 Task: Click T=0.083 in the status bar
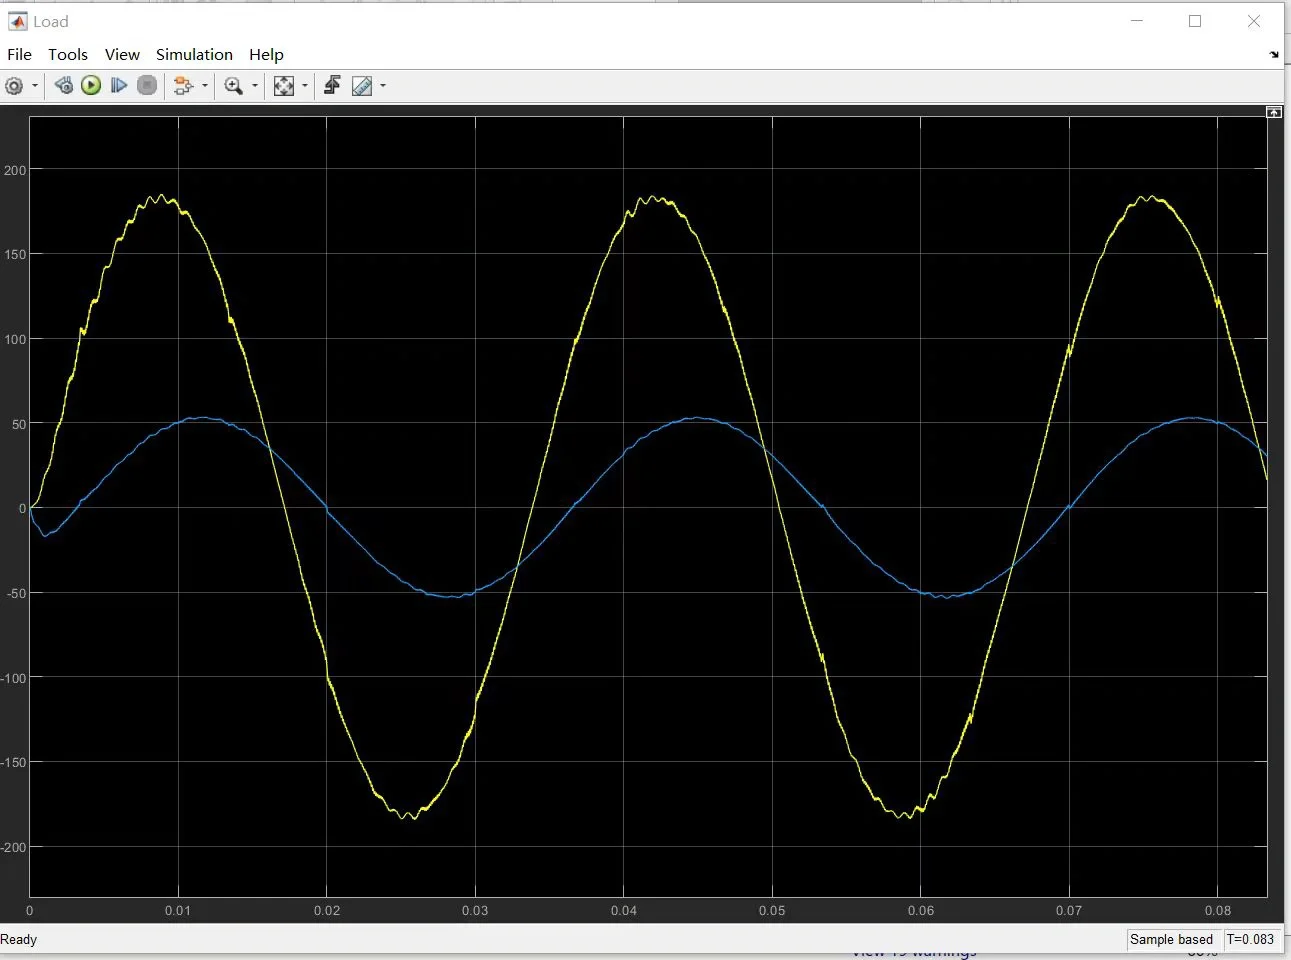(x=1249, y=939)
